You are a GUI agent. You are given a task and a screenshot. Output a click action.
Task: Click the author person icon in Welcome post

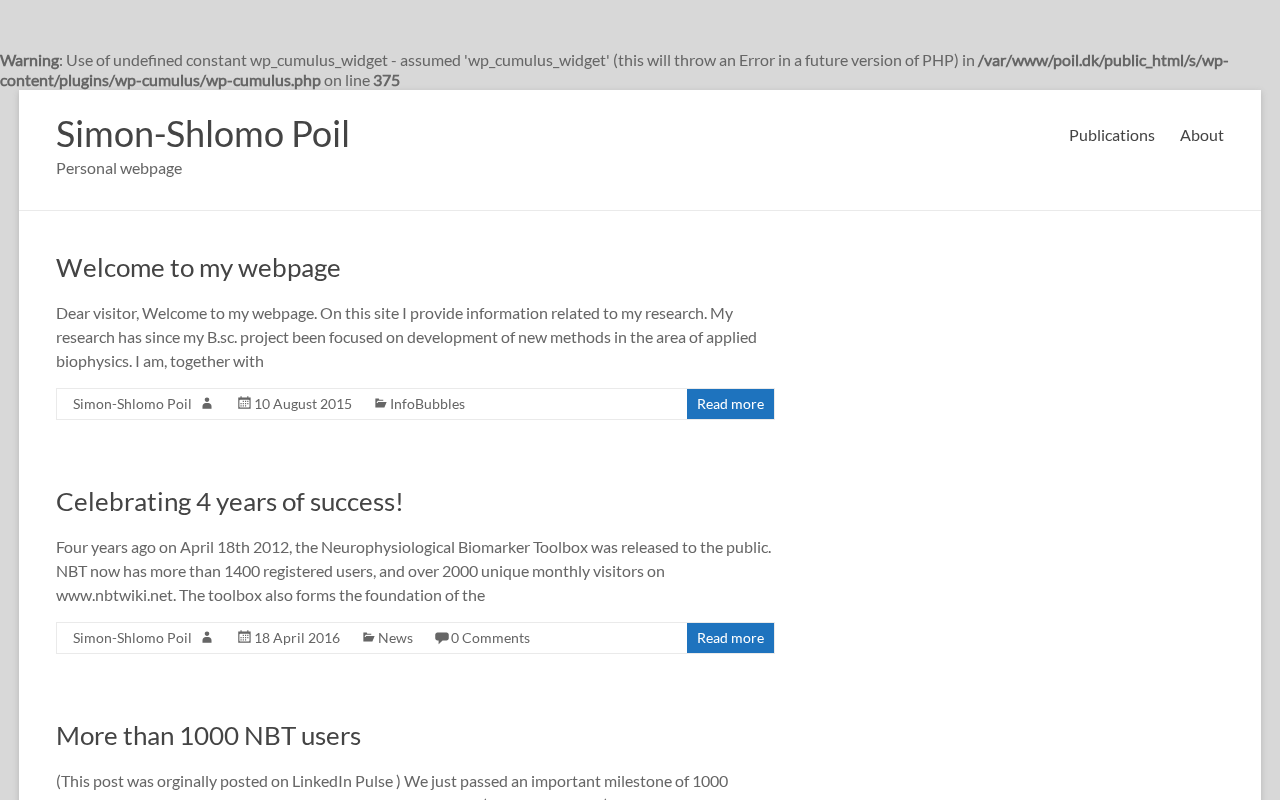[x=207, y=403]
